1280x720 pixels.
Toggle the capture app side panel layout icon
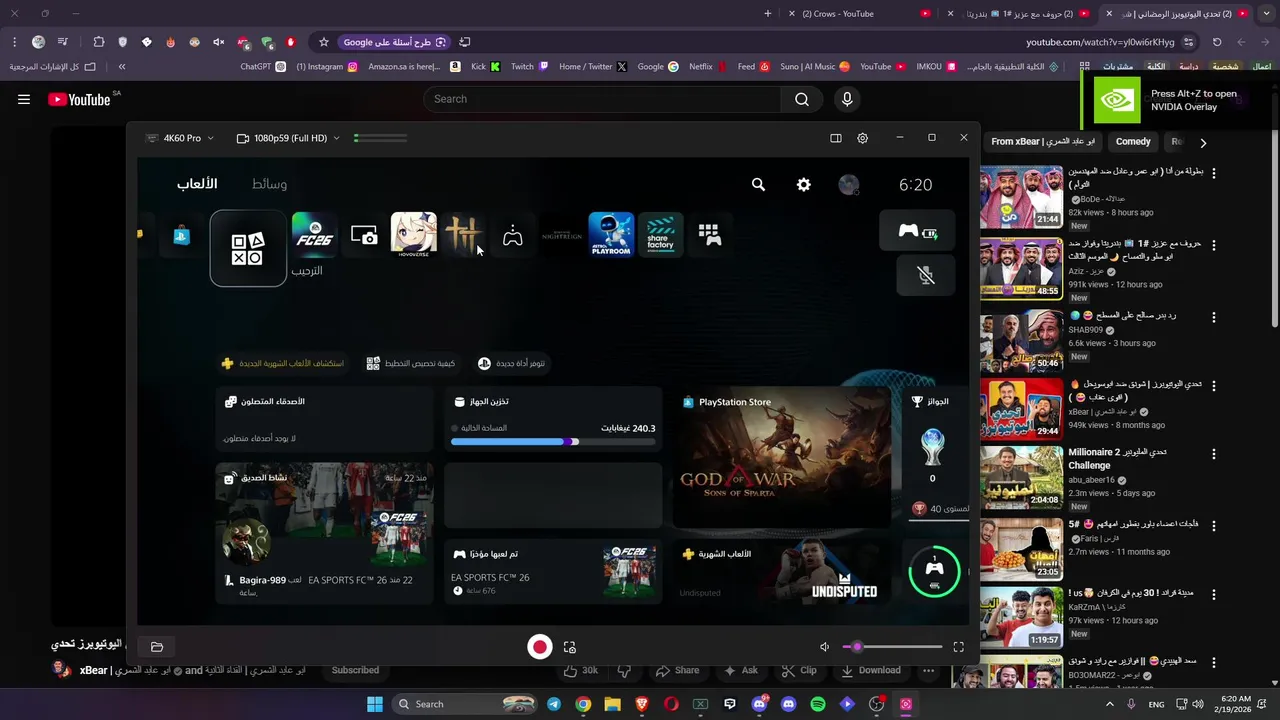(x=836, y=138)
